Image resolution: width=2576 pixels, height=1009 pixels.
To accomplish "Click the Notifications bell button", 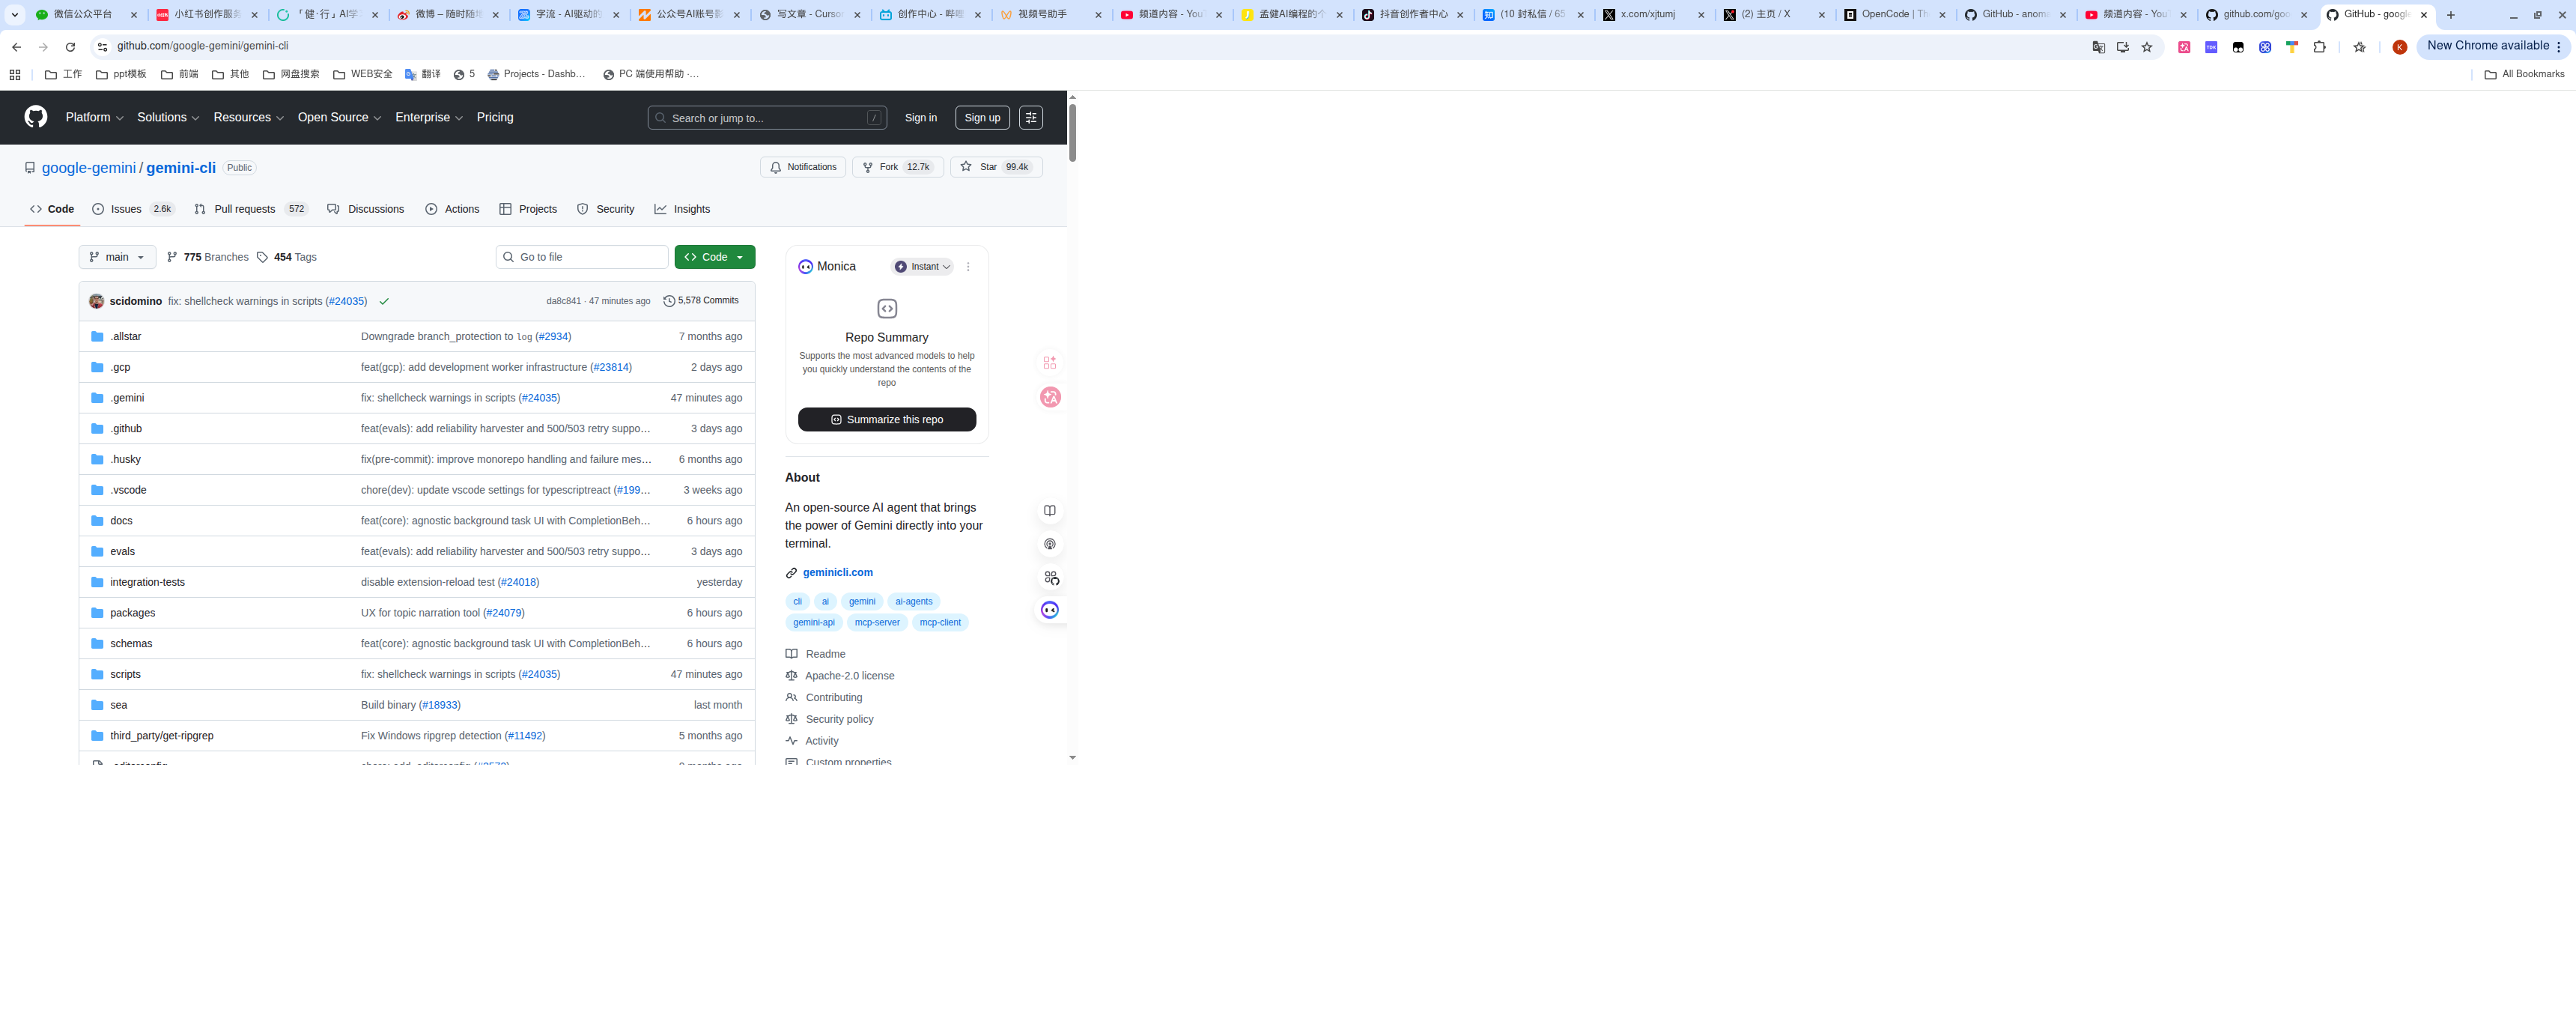I will pyautogui.click(x=802, y=167).
